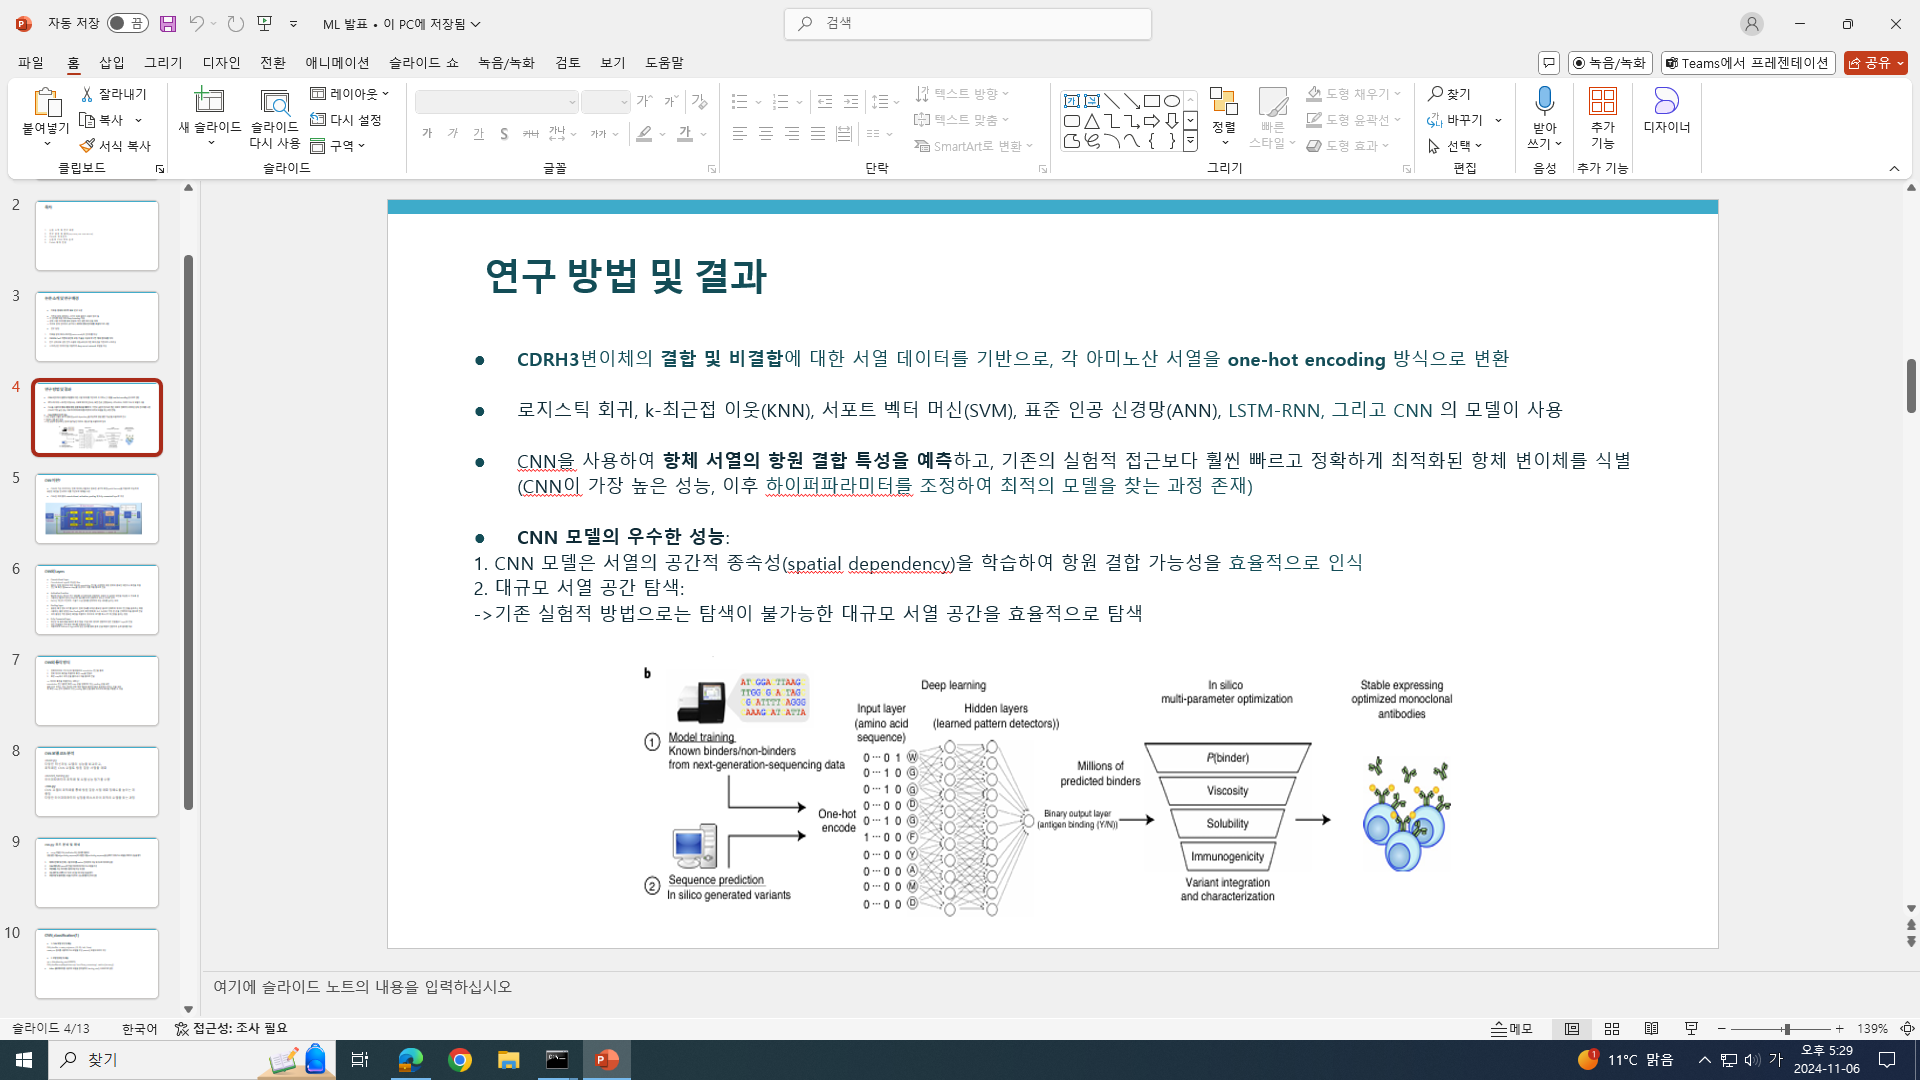Click the New Slide icon
The width and height of the screenshot is (1920, 1080).
click(x=209, y=101)
